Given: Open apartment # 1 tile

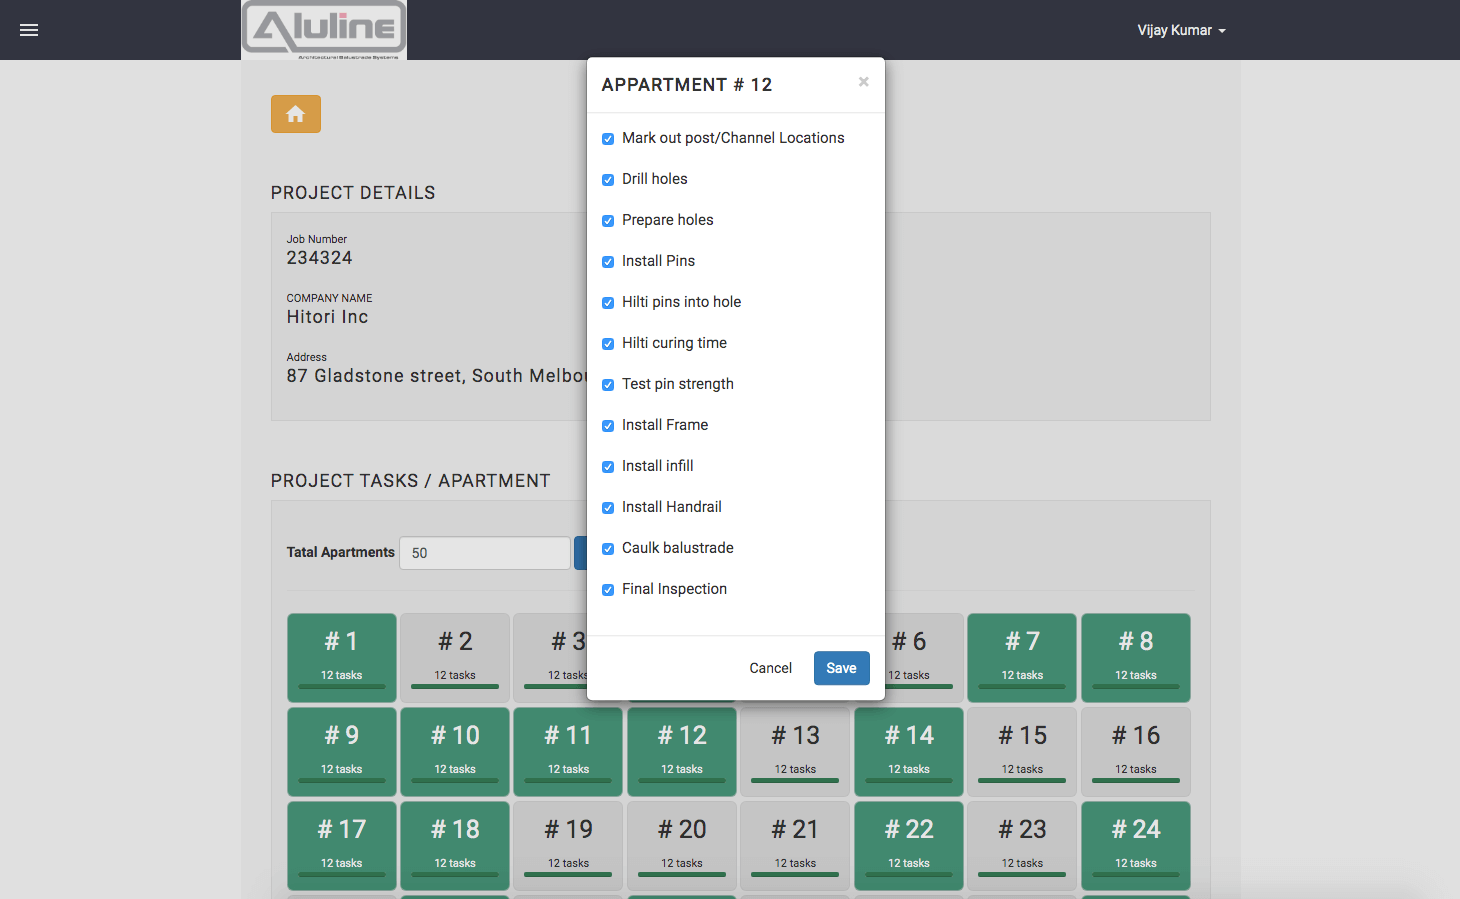Looking at the screenshot, I should tap(342, 657).
